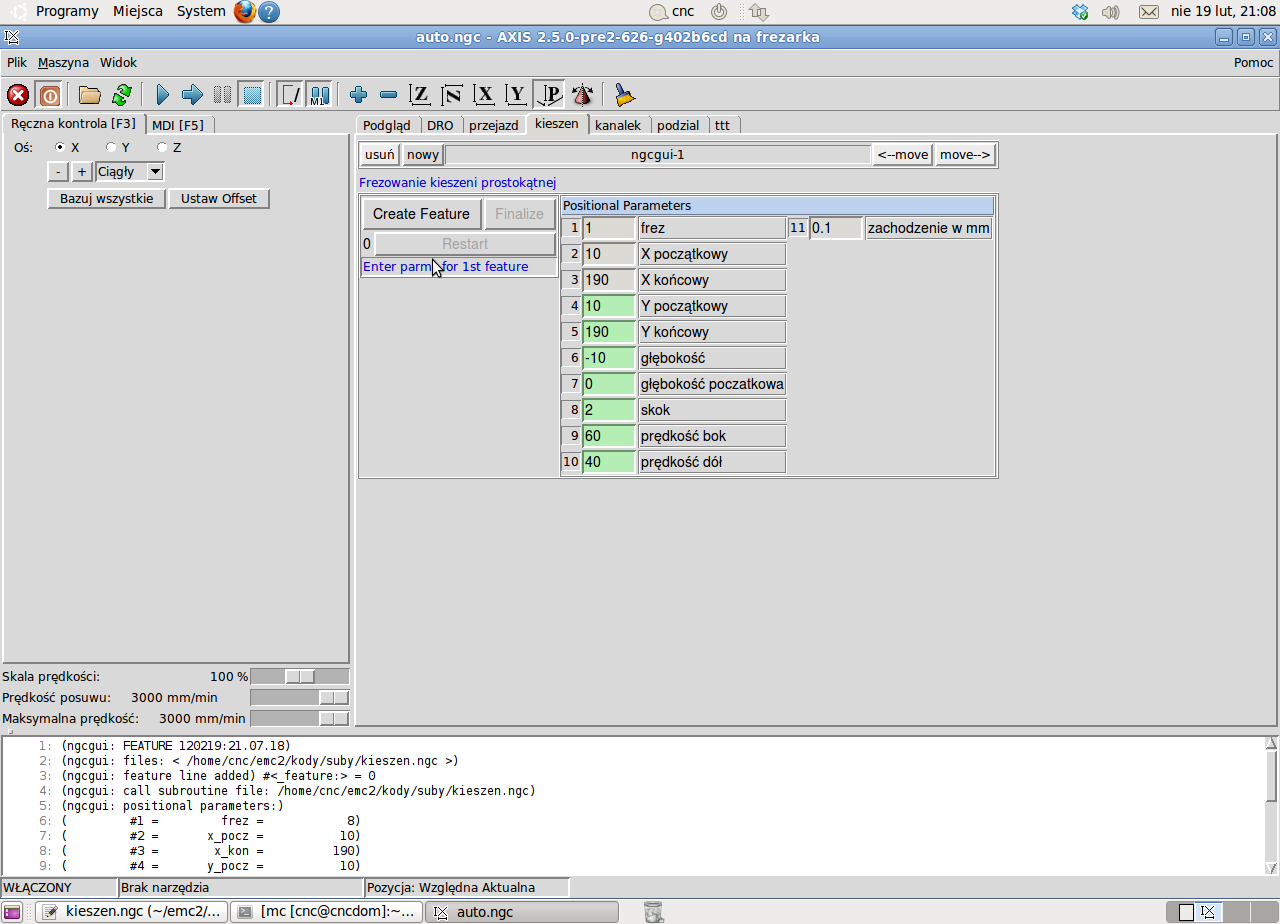
Task: Open Programy menu in the top panel
Action: point(67,12)
